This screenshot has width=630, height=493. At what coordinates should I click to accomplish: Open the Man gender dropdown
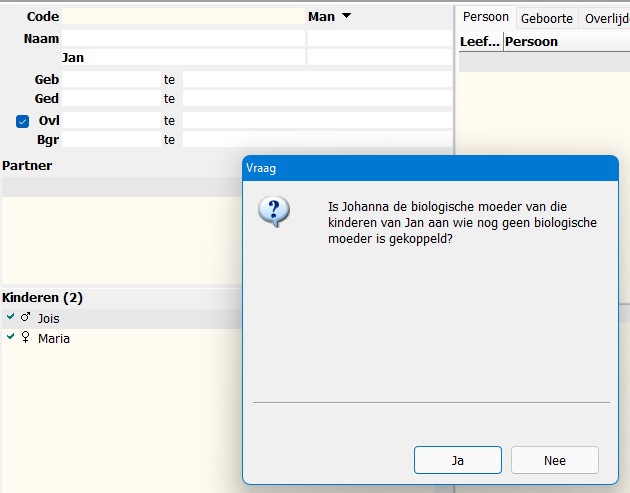[346, 16]
